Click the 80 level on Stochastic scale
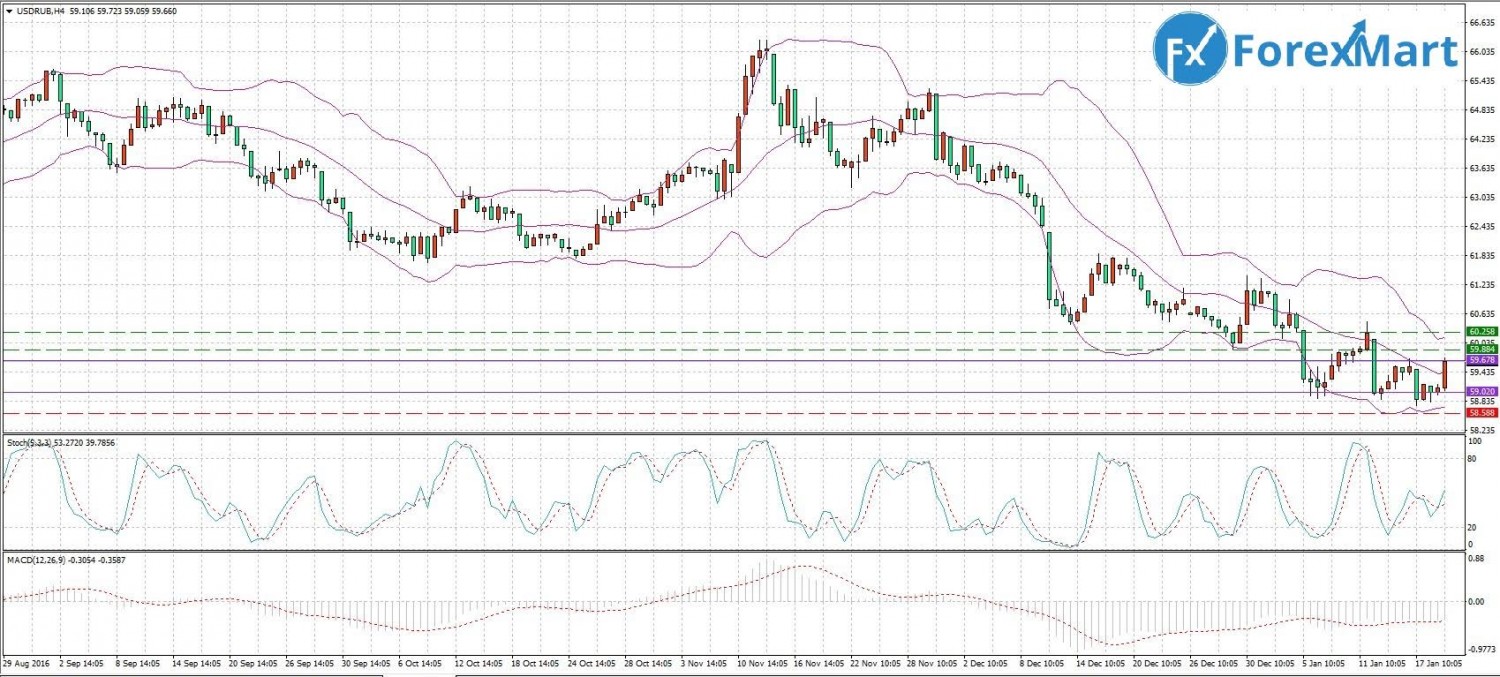 tap(1473, 459)
